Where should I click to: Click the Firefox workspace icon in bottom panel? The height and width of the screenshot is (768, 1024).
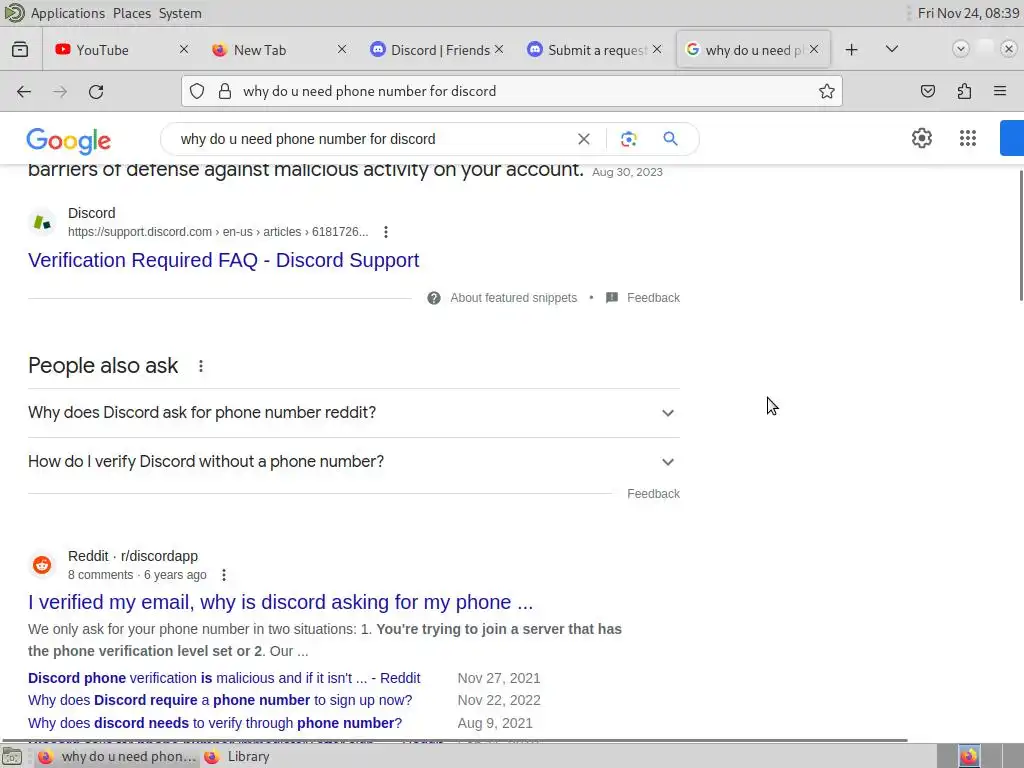point(968,757)
